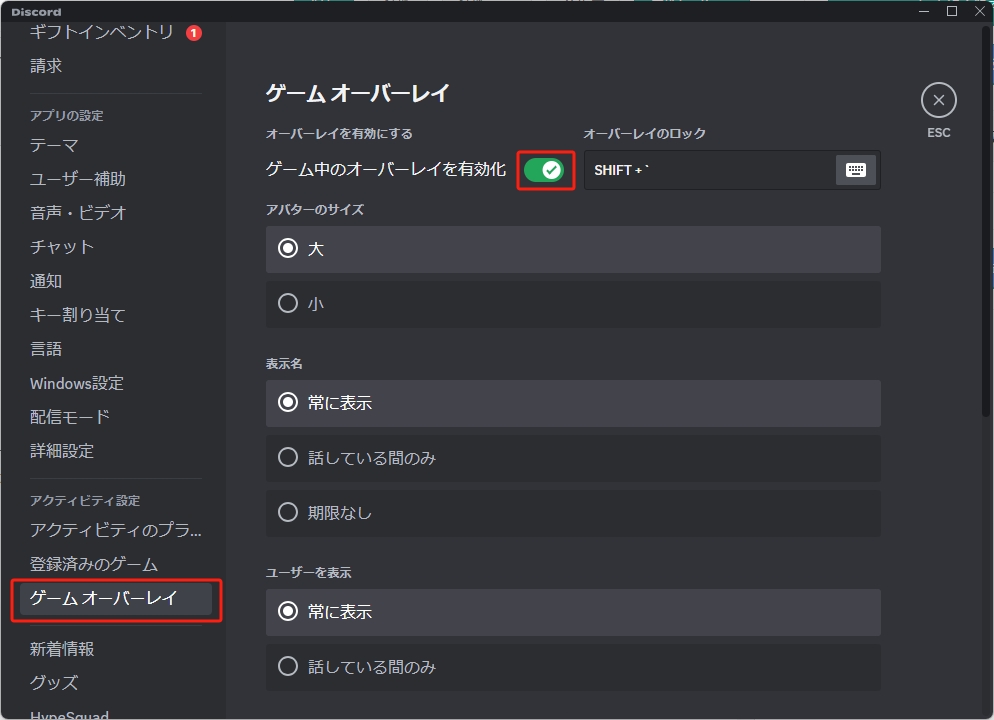
Task: Close the Discord window
Action: pyautogui.click(x=979, y=11)
